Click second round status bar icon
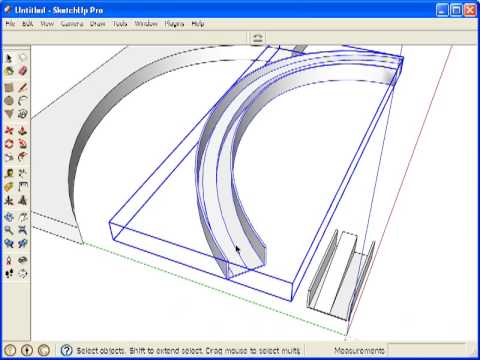Viewport: 480px width, 360px height. pos(27,350)
